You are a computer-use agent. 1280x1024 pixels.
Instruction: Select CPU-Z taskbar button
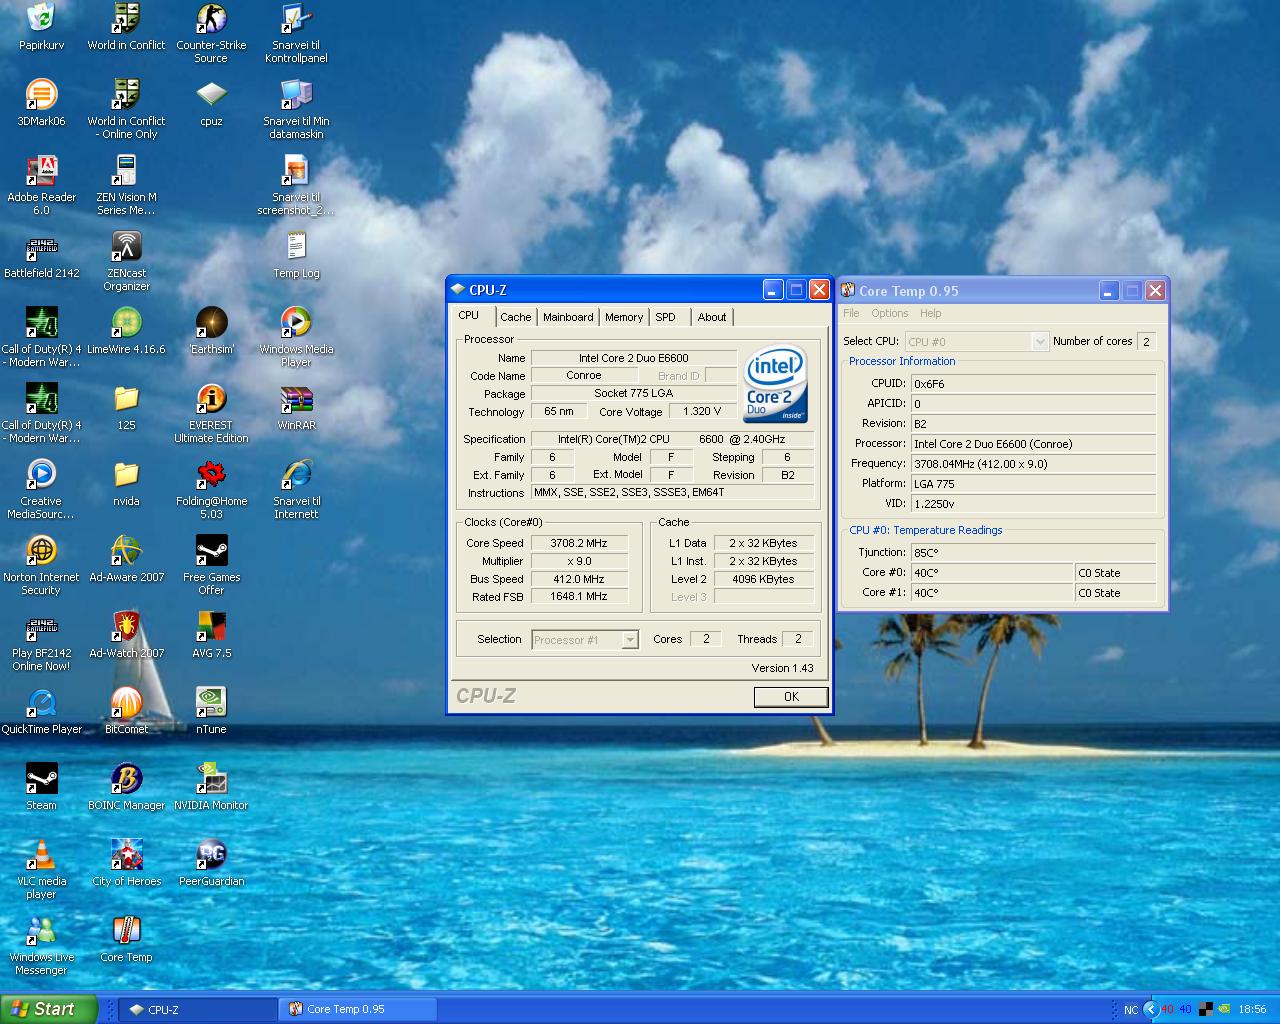coord(198,1009)
